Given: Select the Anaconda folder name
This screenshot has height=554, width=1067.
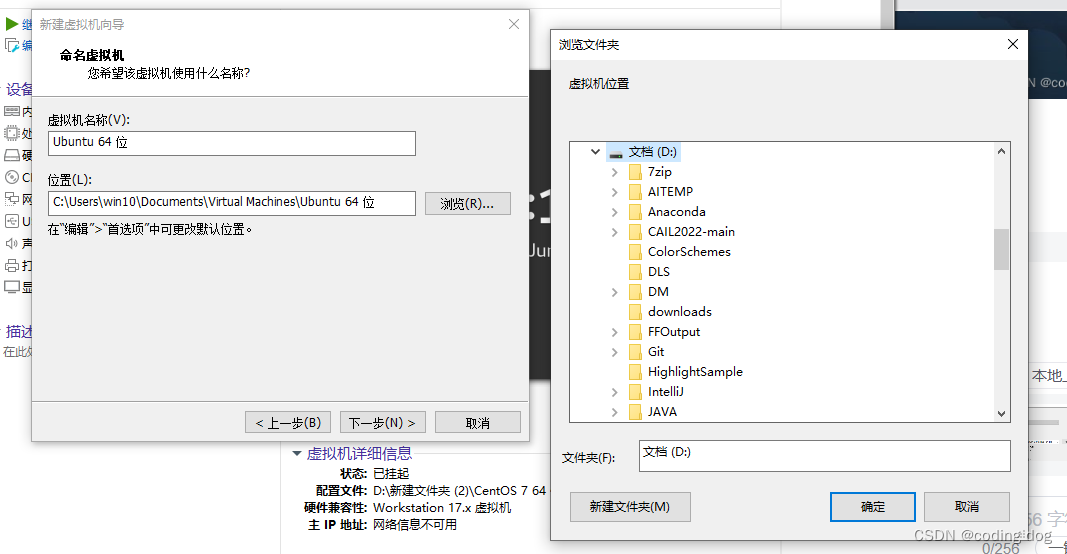Looking at the screenshot, I should [677, 212].
